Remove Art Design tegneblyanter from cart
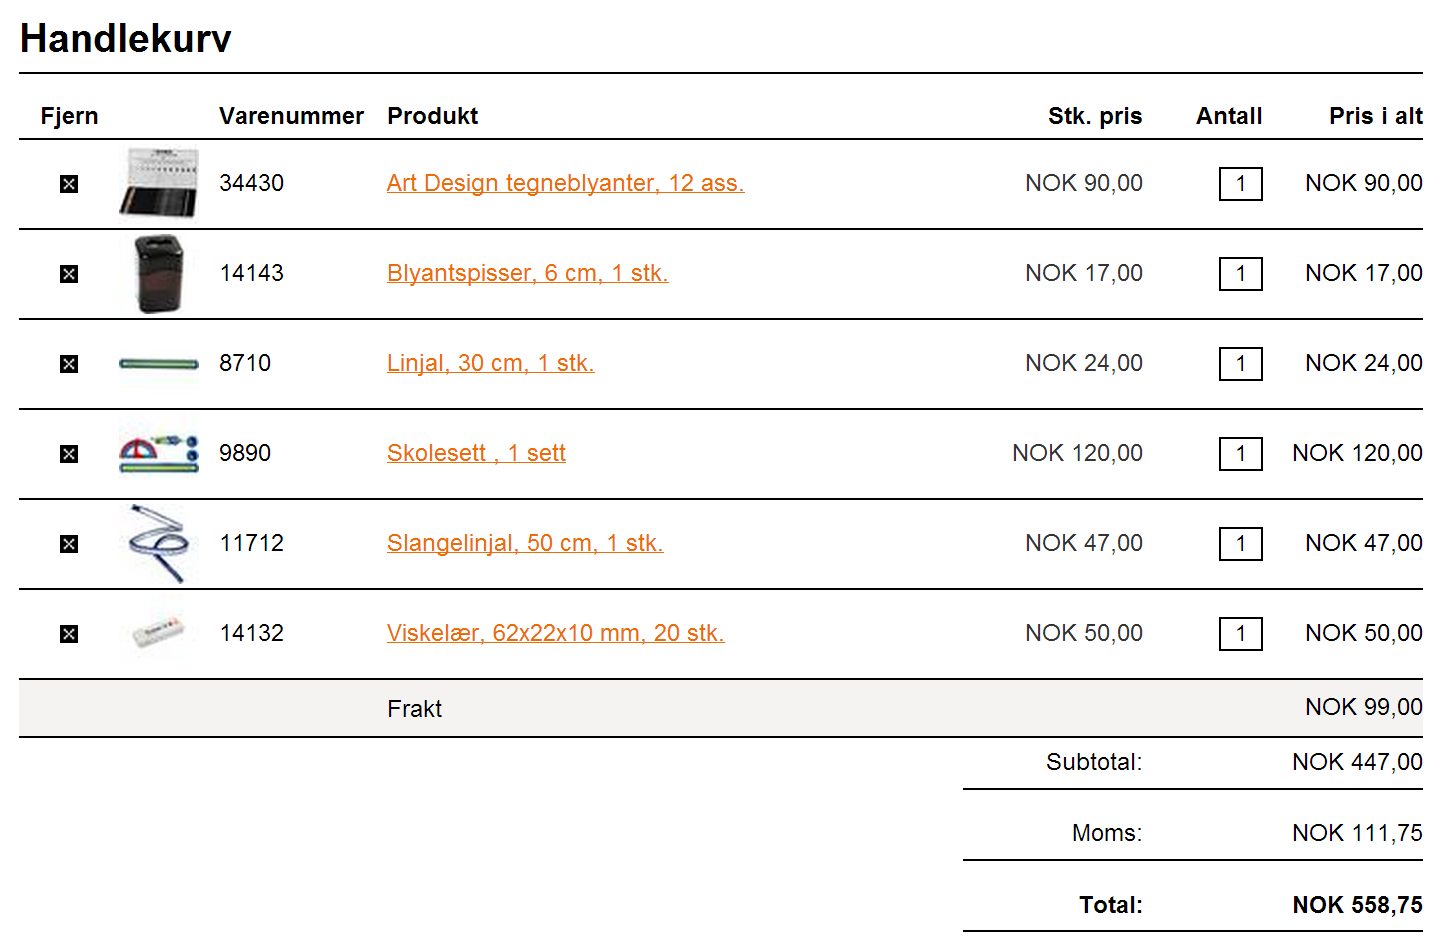The width and height of the screenshot is (1455, 950). coord(69,184)
